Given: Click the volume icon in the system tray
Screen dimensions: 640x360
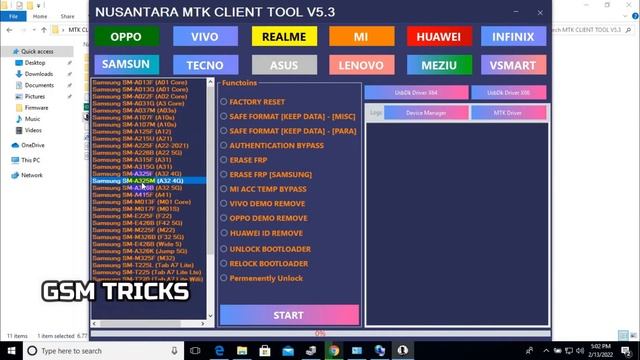Looking at the screenshot, I should tap(580, 351).
